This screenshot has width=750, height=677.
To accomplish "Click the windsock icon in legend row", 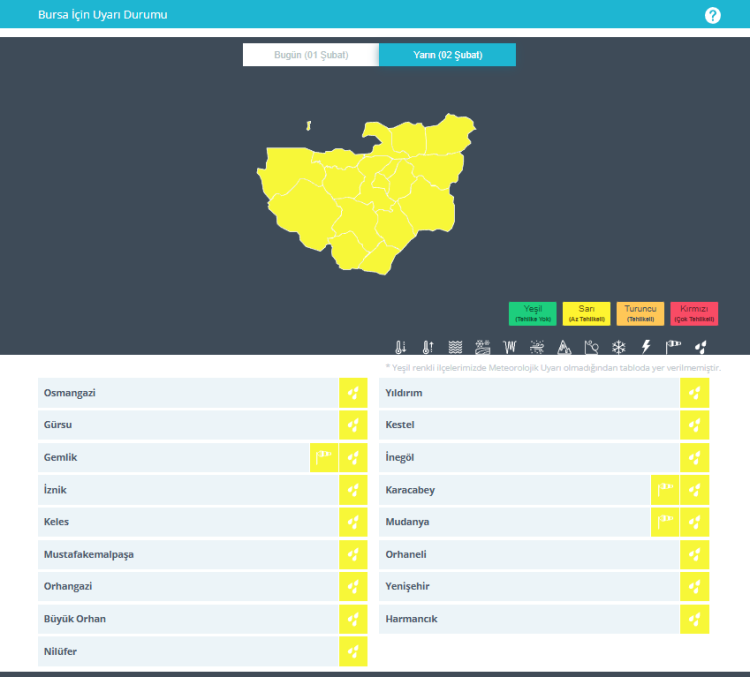I will (x=673, y=348).
